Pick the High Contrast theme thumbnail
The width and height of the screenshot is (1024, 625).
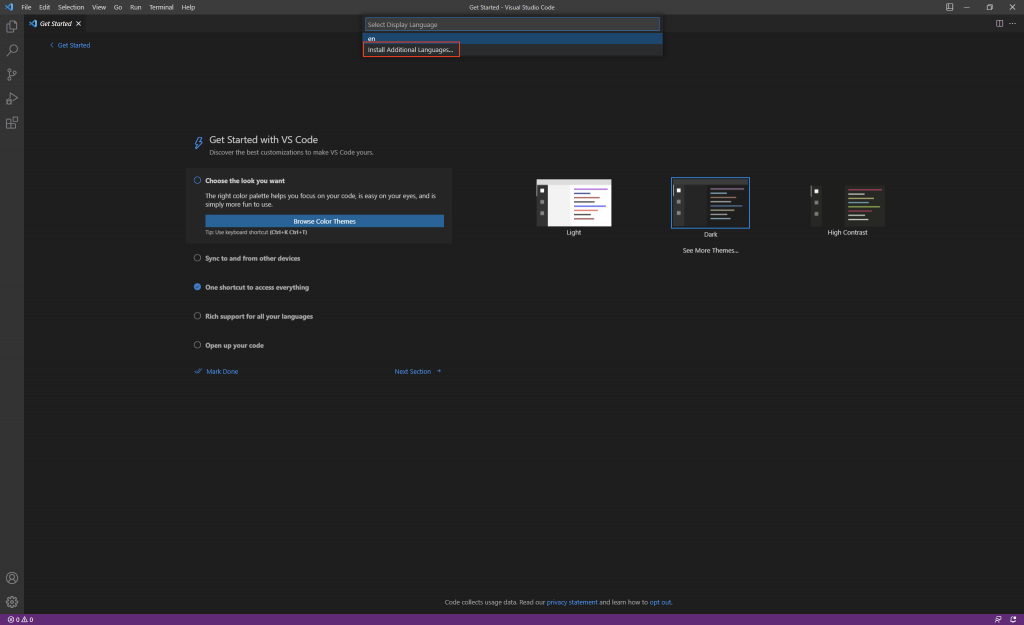coord(847,204)
